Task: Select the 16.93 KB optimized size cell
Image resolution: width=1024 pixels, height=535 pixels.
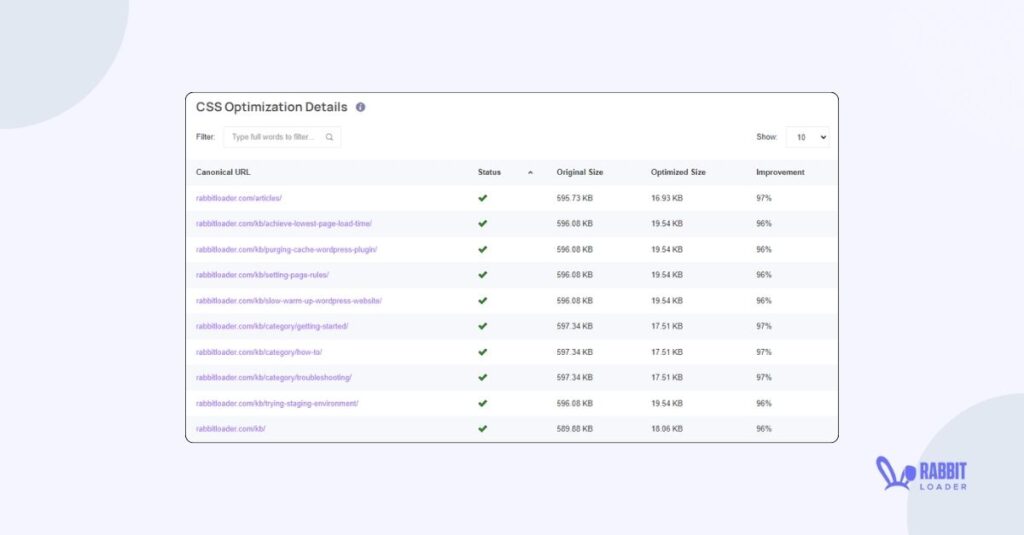Action: click(667, 198)
